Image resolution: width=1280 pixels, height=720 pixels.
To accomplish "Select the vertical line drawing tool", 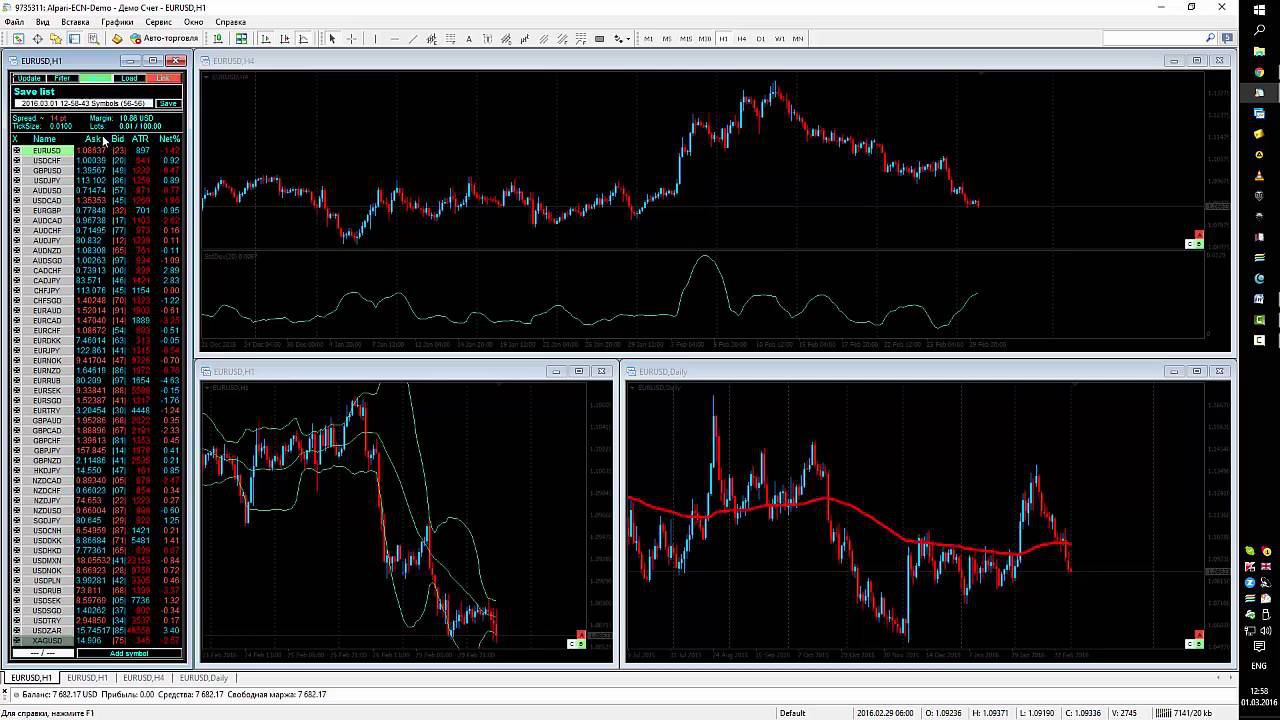I will point(375,38).
